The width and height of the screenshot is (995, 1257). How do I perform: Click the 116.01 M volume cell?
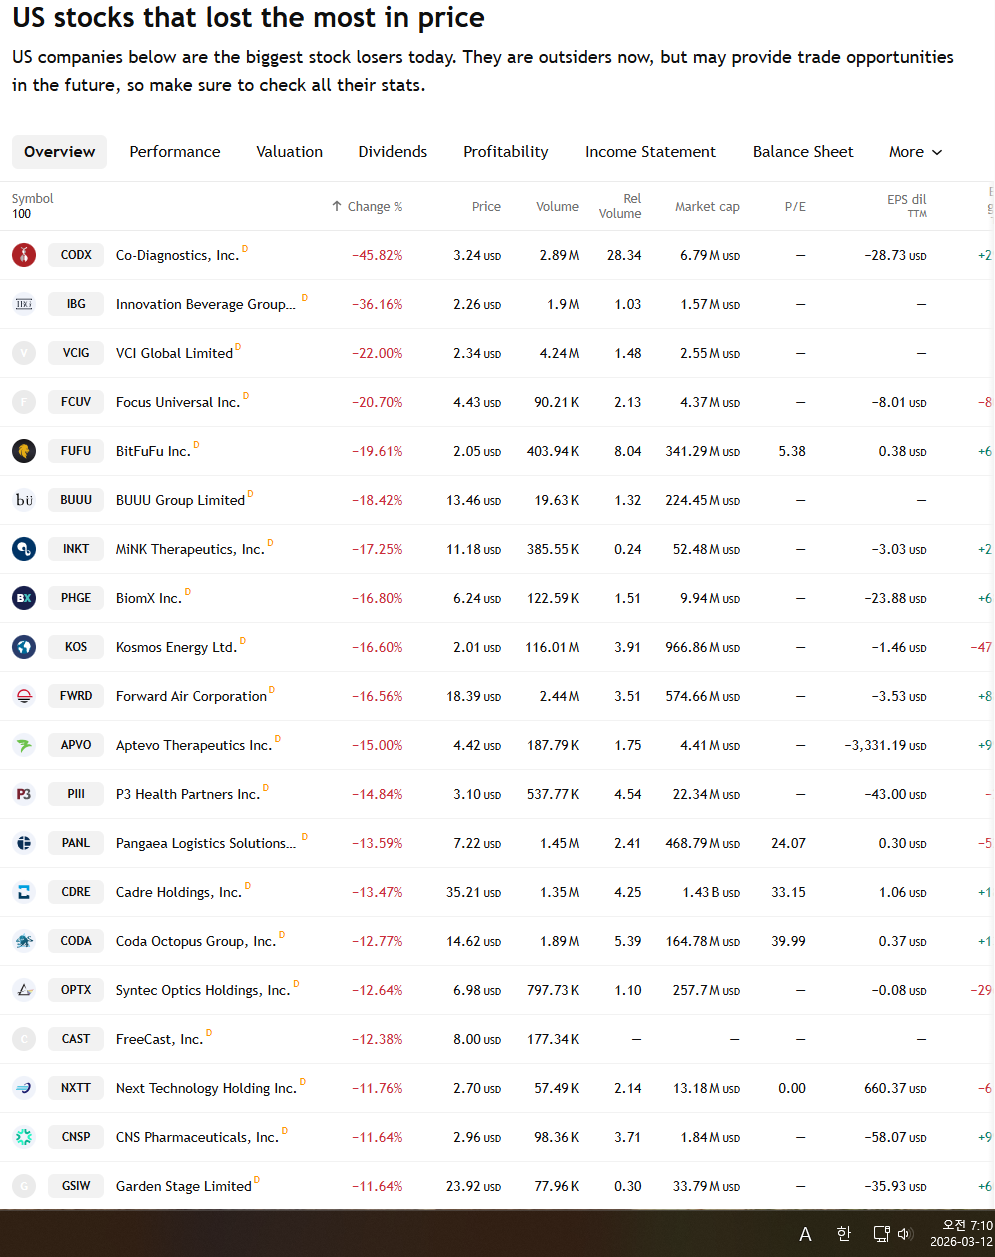click(553, 647)
